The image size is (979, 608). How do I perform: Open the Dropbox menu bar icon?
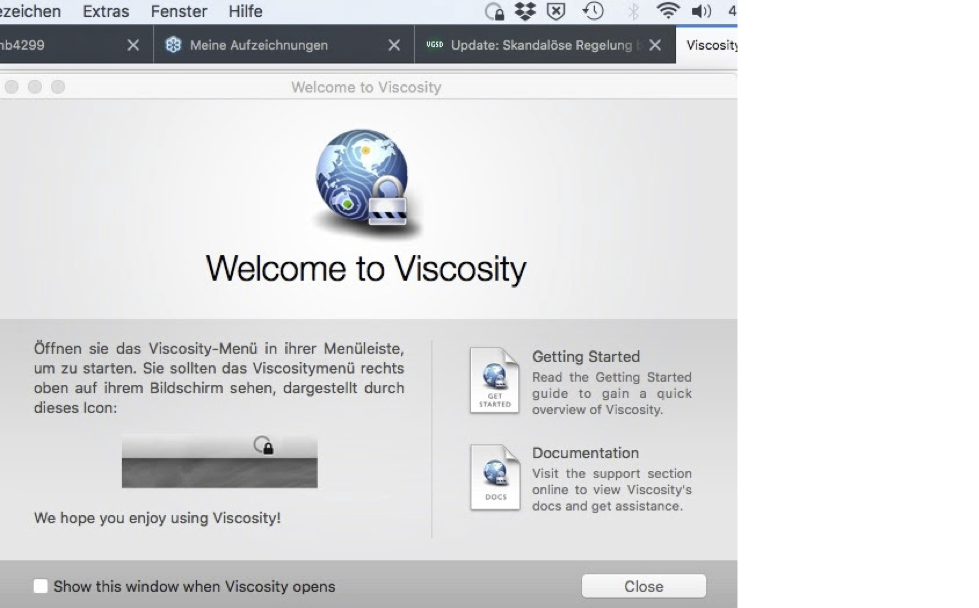coord(525,11)
